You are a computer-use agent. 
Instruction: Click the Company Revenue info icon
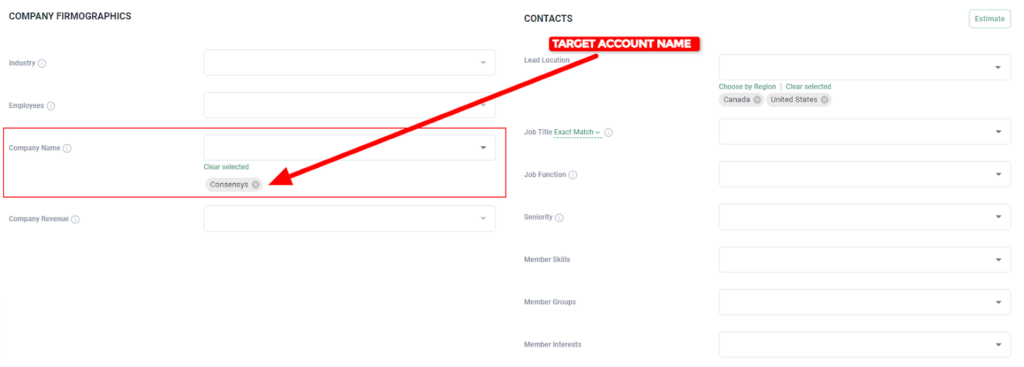coord(75,219)
